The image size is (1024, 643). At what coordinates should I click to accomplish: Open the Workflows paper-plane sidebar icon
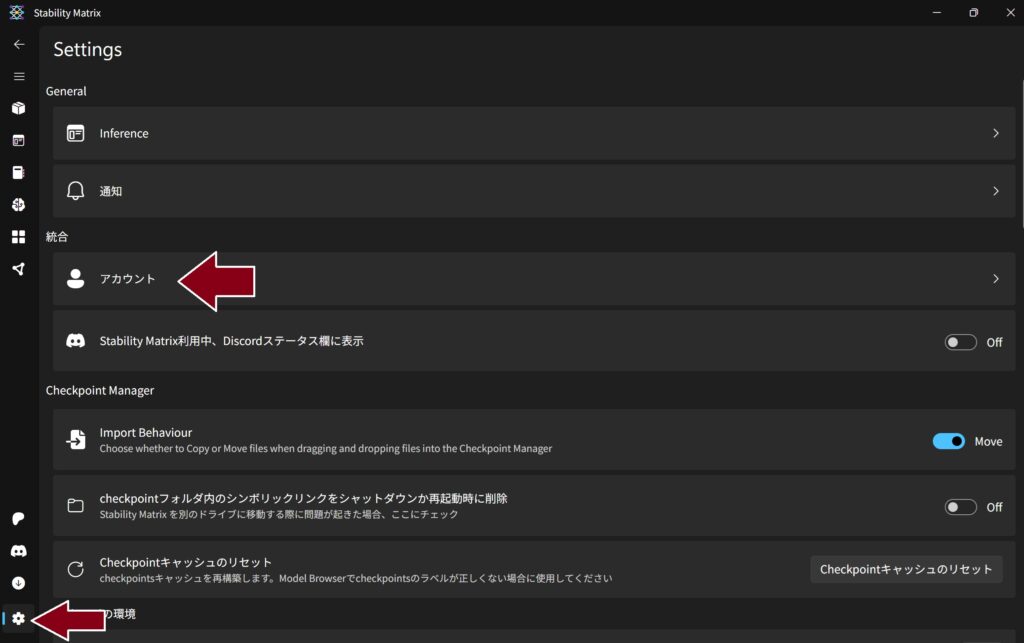18,269
